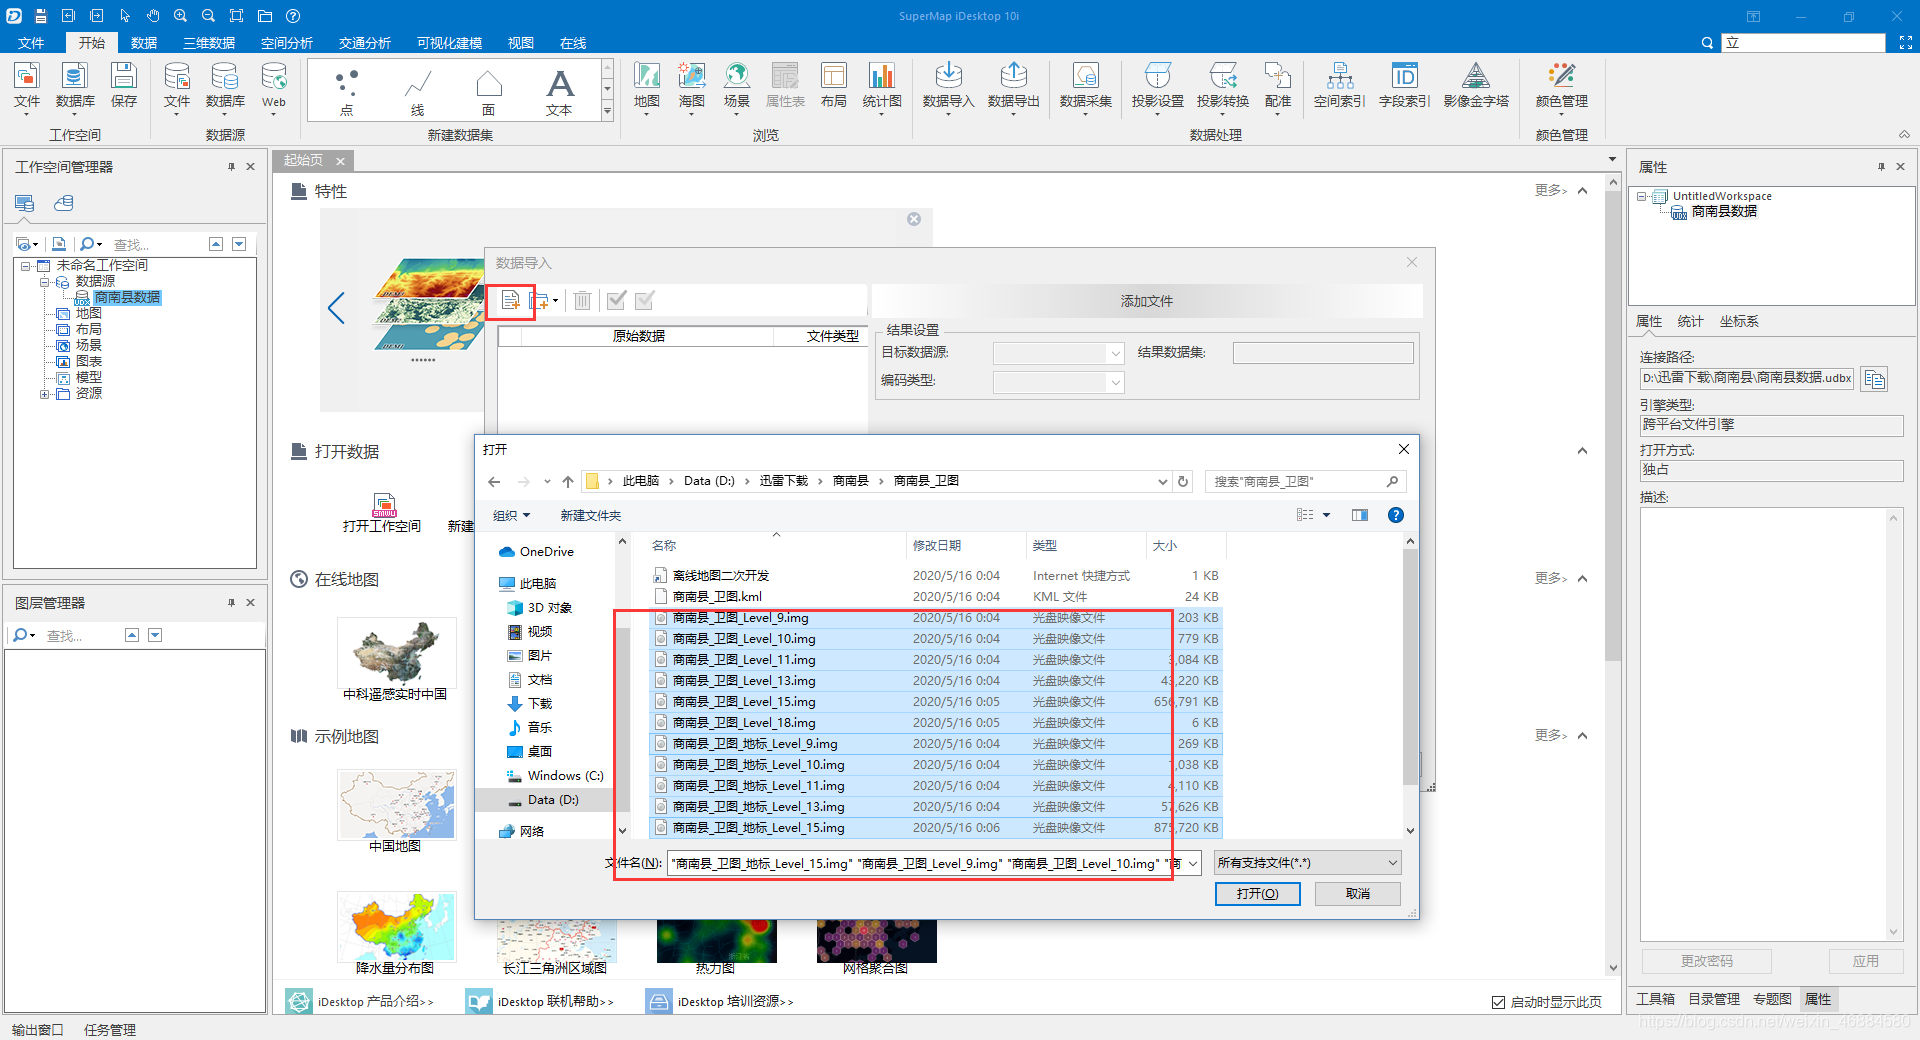Screen dimensions: 1920x1040
Task: Close the 起始页 tab
Action: click(x=340, y=161)
